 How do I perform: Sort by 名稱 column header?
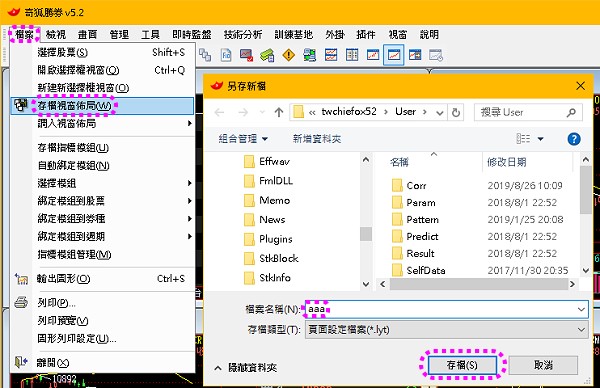pos(399,162)
